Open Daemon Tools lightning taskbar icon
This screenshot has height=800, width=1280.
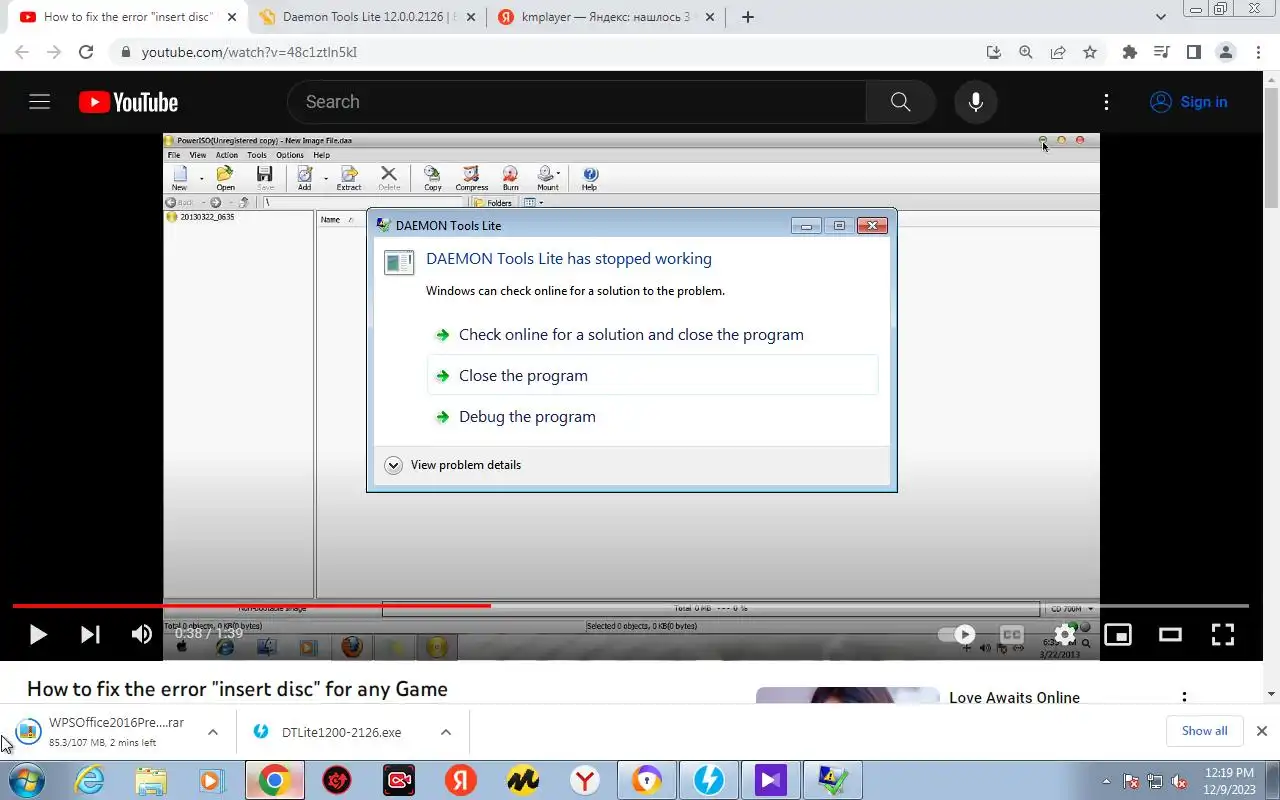(x=709, y=780)
